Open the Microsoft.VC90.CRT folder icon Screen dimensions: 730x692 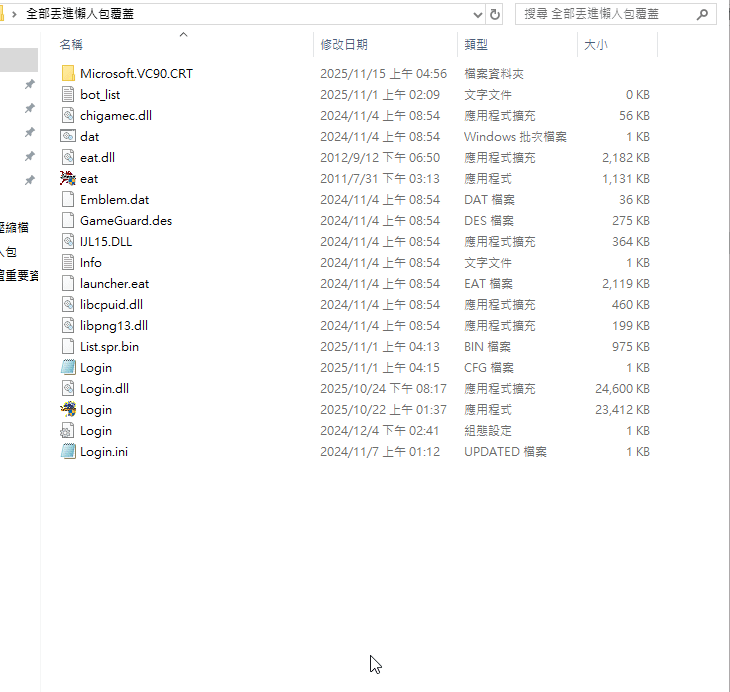pos(68,74)
